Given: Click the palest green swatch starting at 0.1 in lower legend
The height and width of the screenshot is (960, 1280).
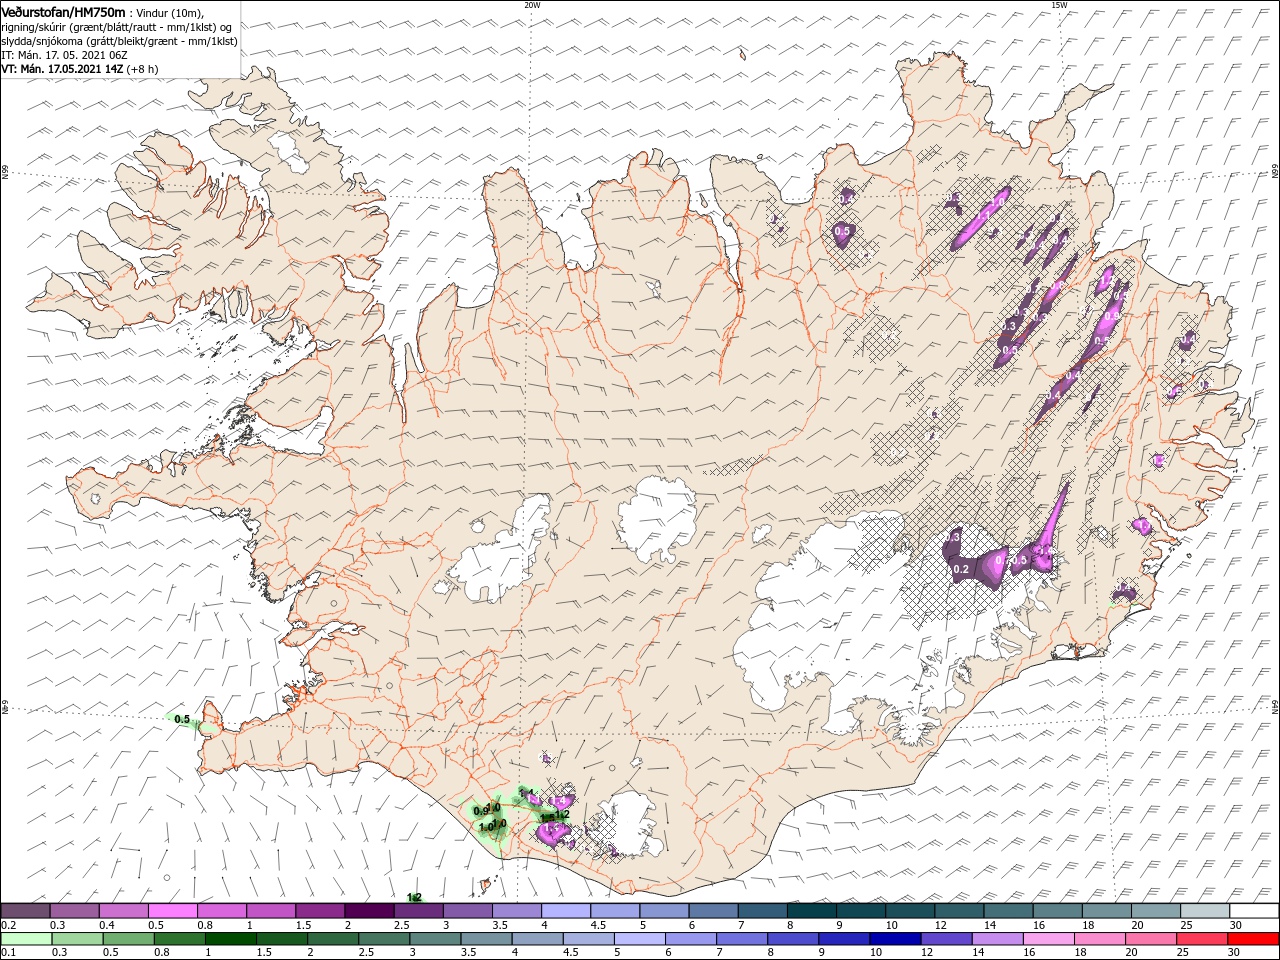Looking at the screenshot, I should point(26,939).
